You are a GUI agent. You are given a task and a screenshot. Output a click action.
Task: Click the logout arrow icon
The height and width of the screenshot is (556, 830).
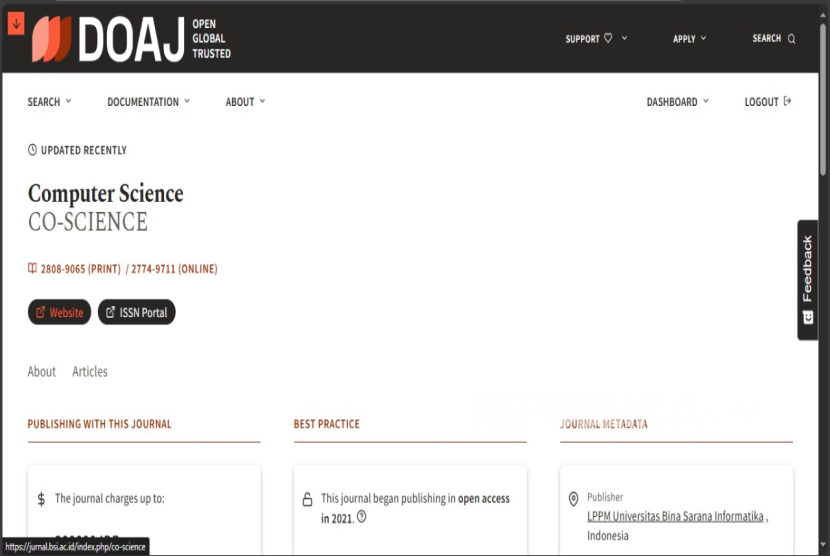[787, 101]
